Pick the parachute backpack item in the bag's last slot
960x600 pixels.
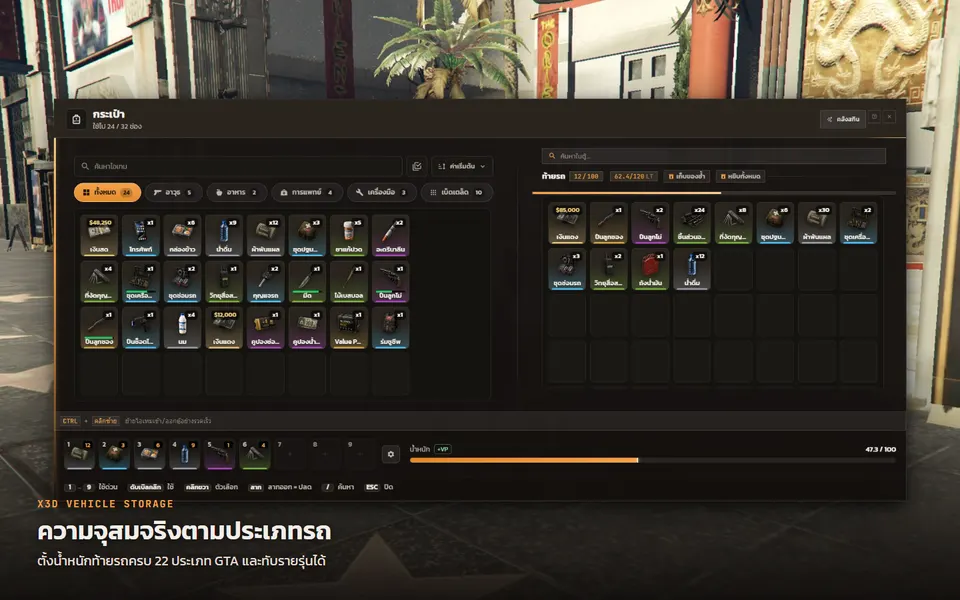pyautogui.click(x=390, y=328)
